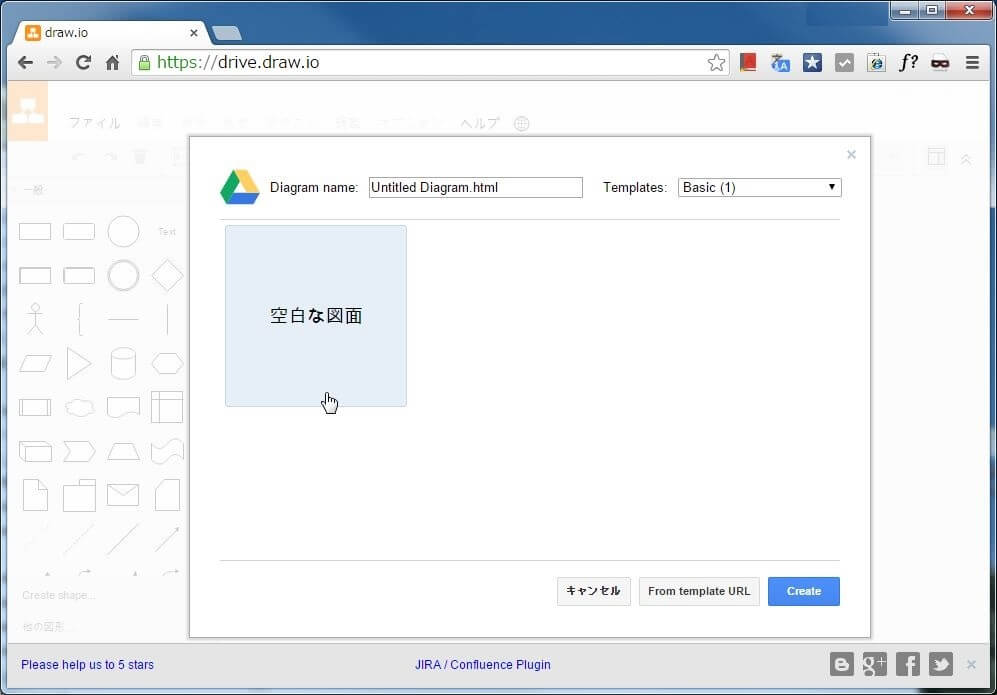Click Please help us to 5 stars link
Viewport: 997px width, 695px height.
click(x=88, y=664)
